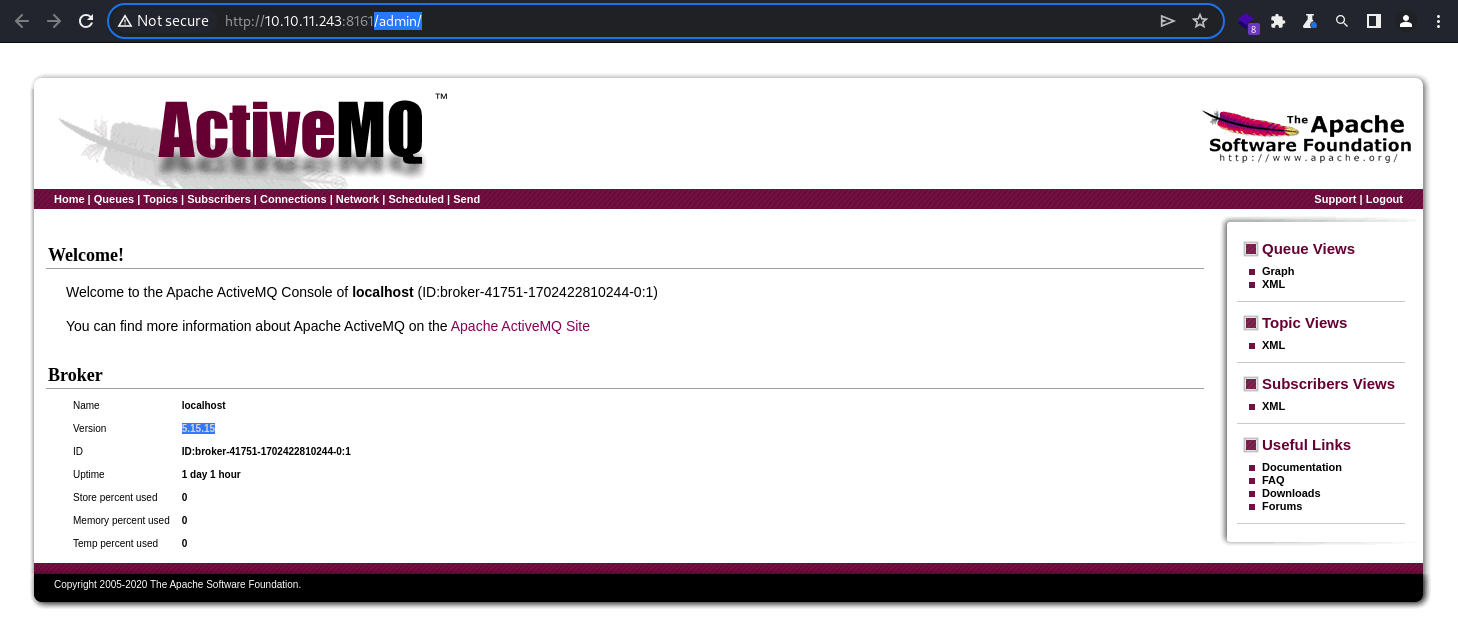Open the Queue Views Graph link

1278,271
